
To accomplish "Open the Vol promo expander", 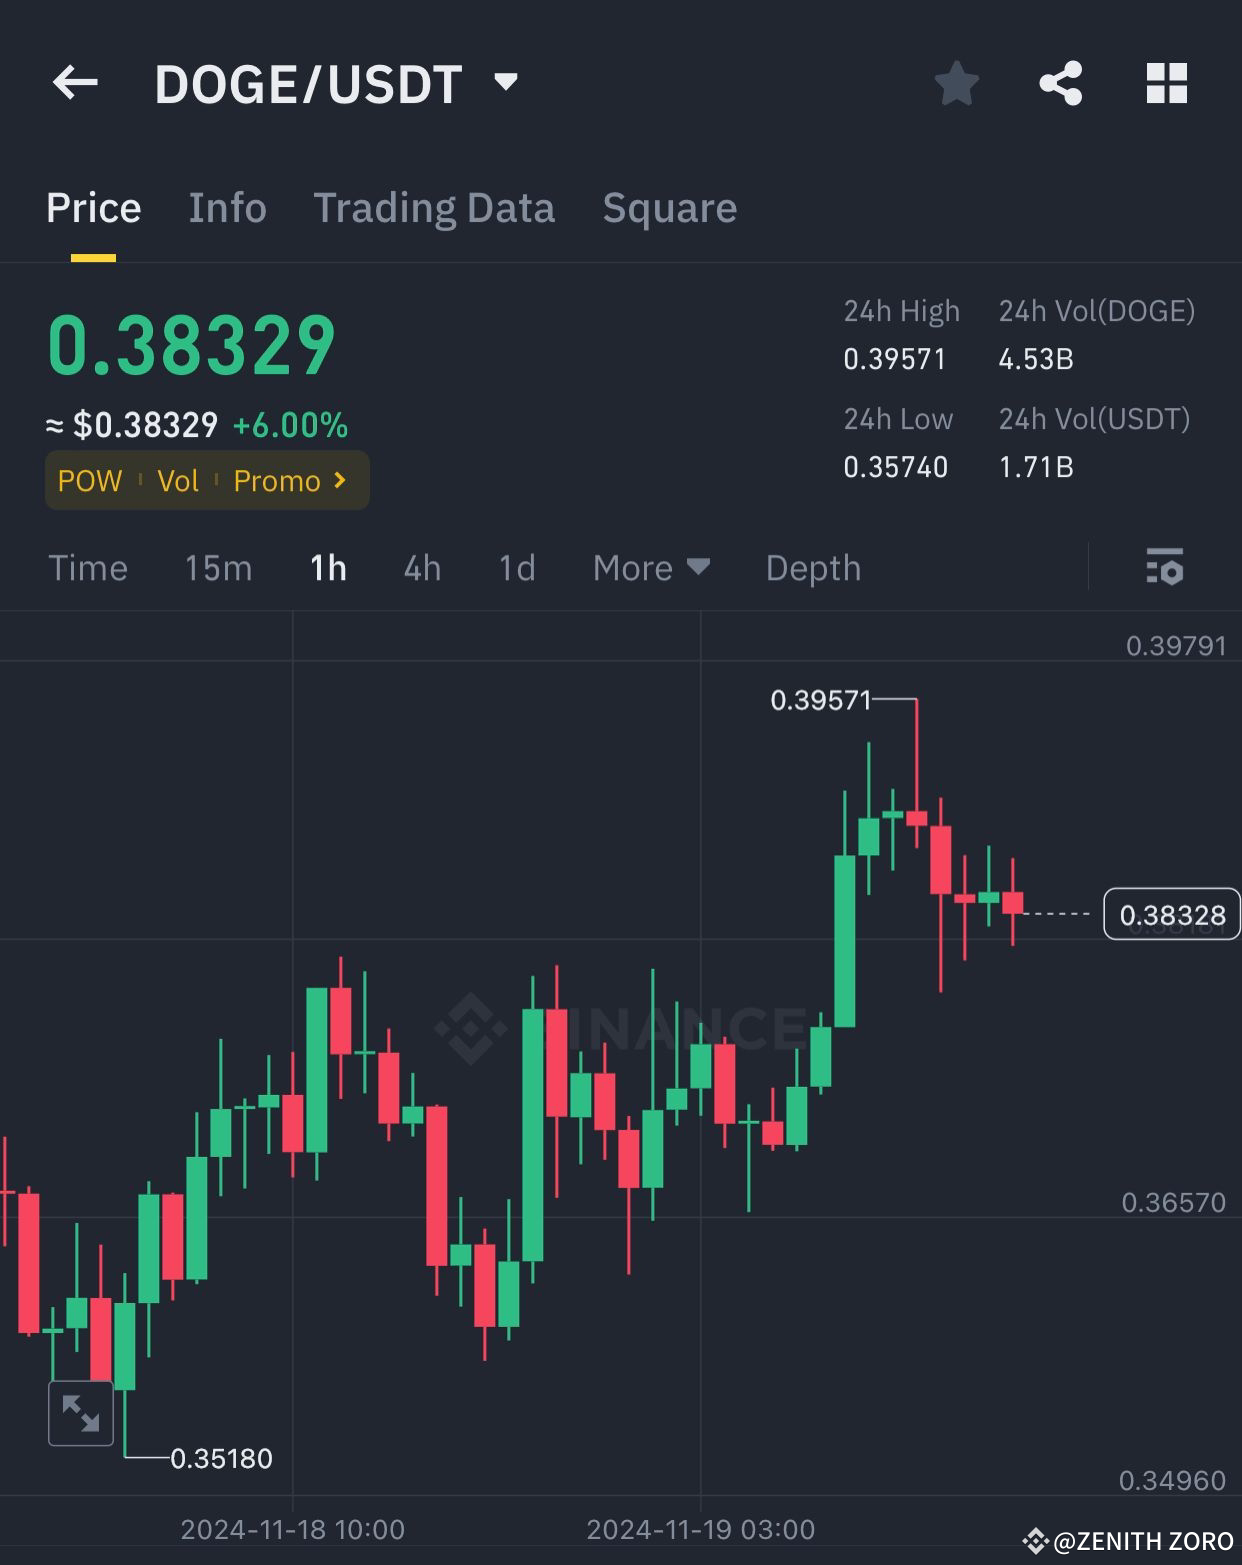I will tap(178, 480).
